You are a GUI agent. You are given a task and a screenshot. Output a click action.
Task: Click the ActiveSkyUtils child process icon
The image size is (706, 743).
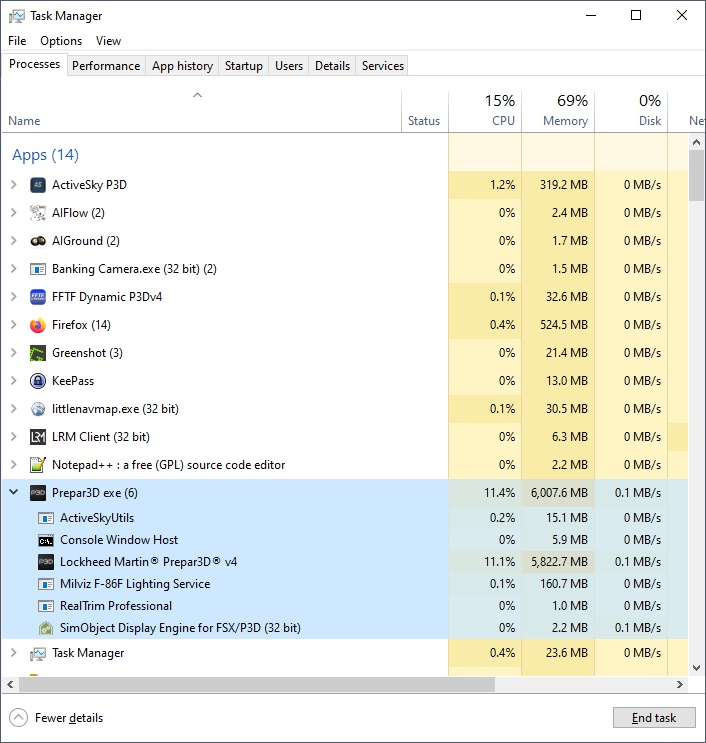click(x=46, y=518)
